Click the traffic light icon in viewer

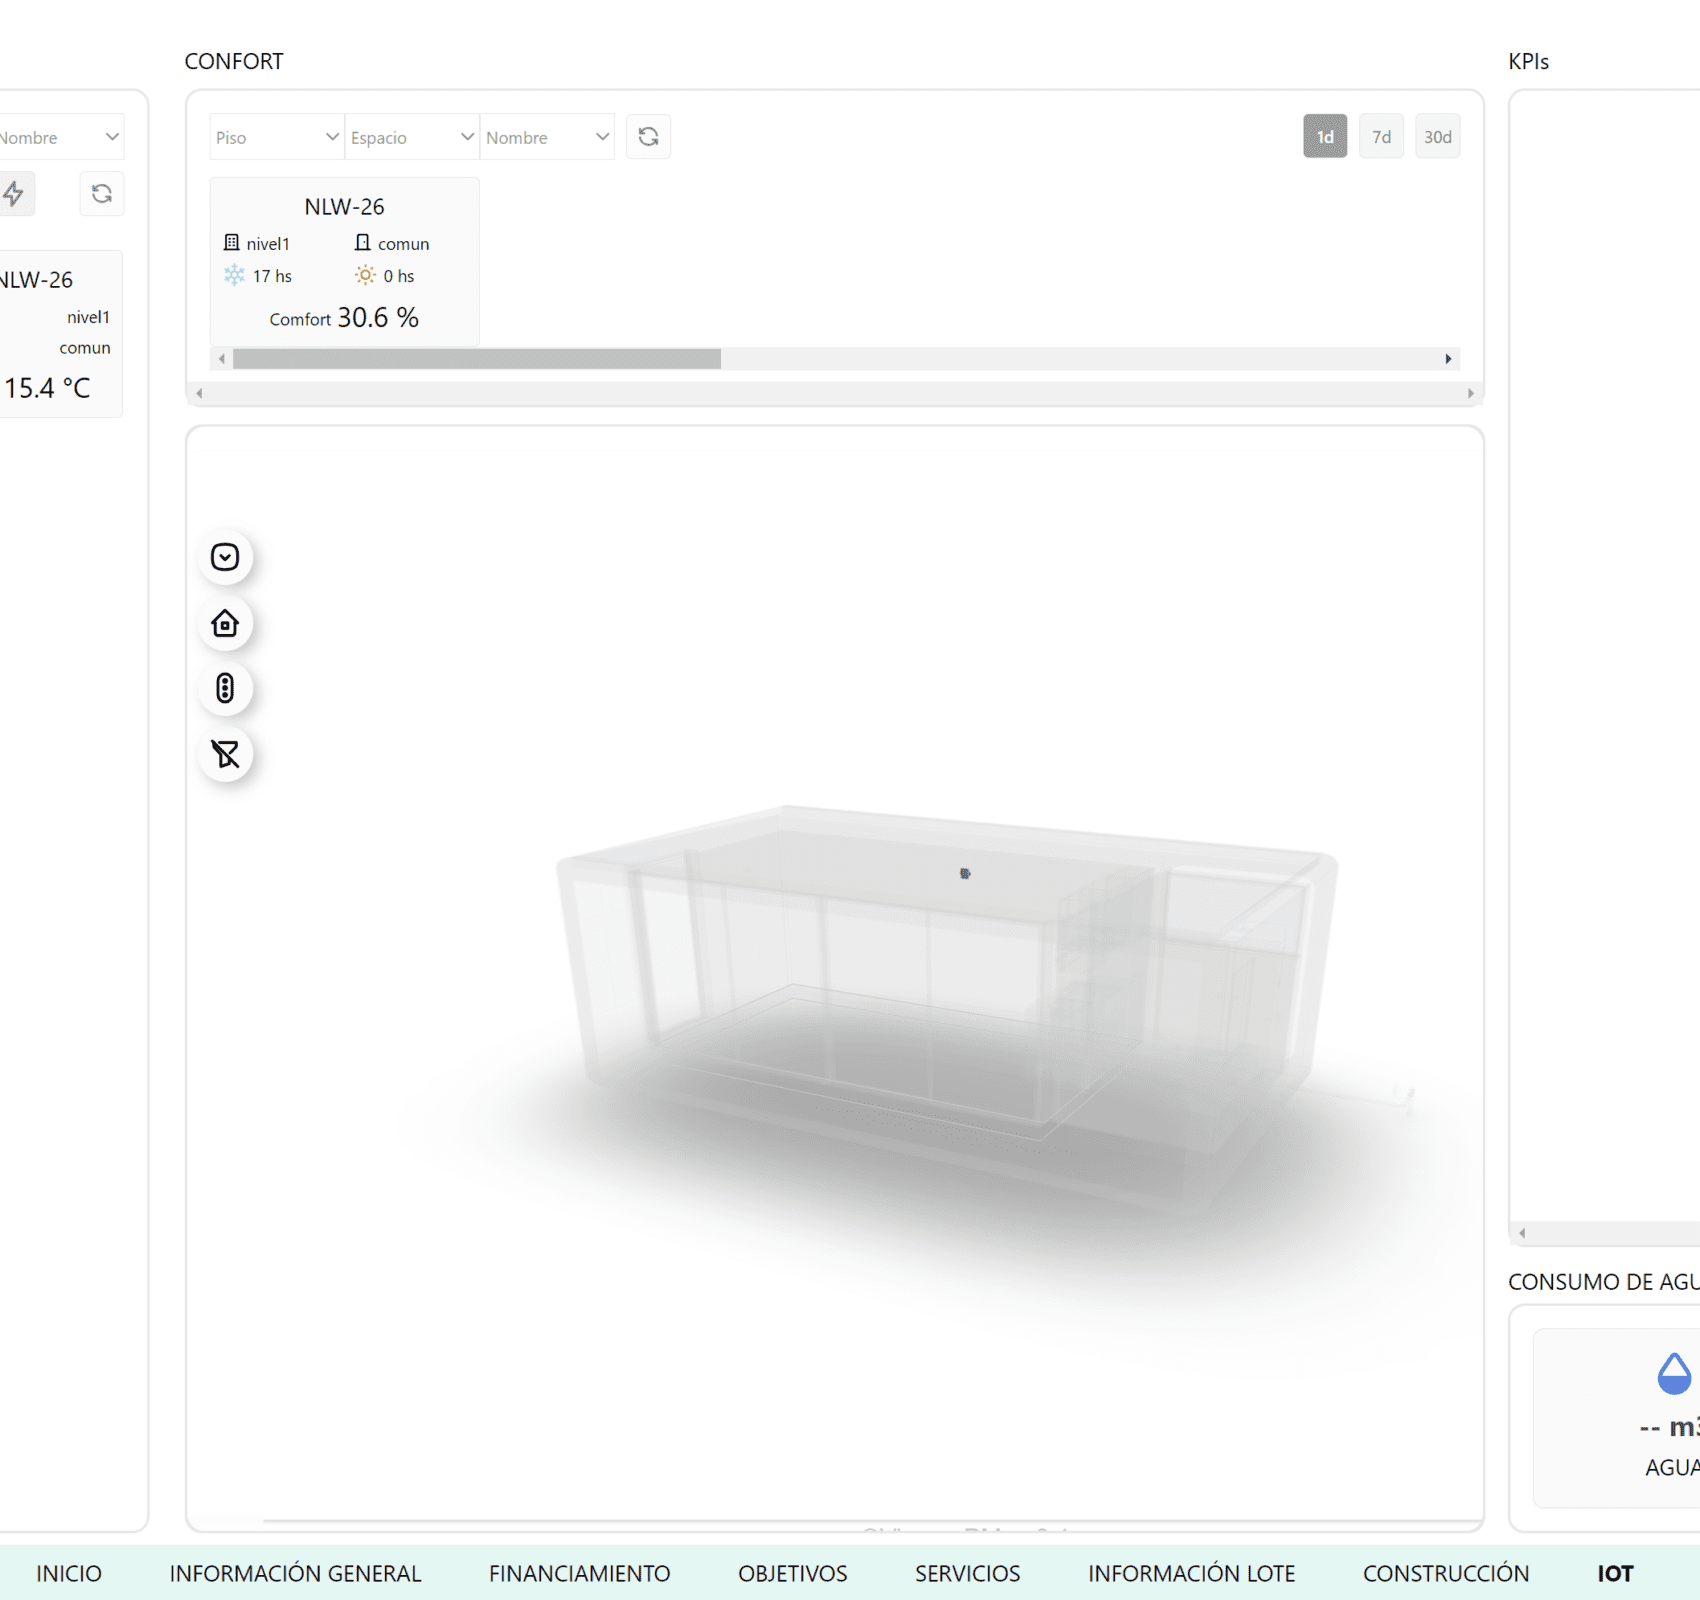tap(225, 688)
